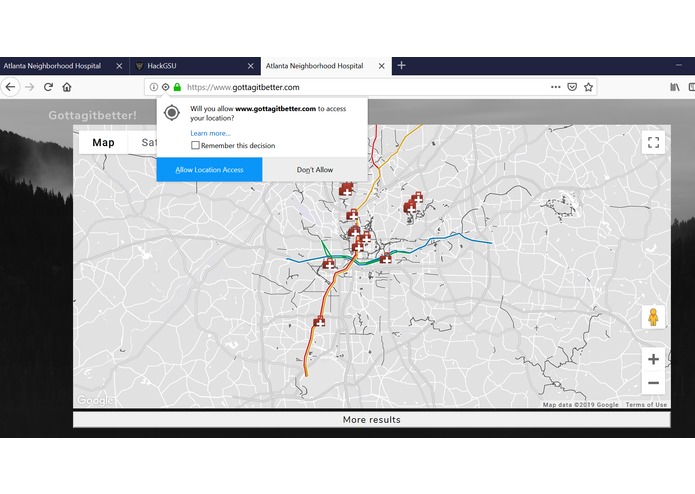Reload the current page
The image size is (695, 494).
tap(48, 87)
